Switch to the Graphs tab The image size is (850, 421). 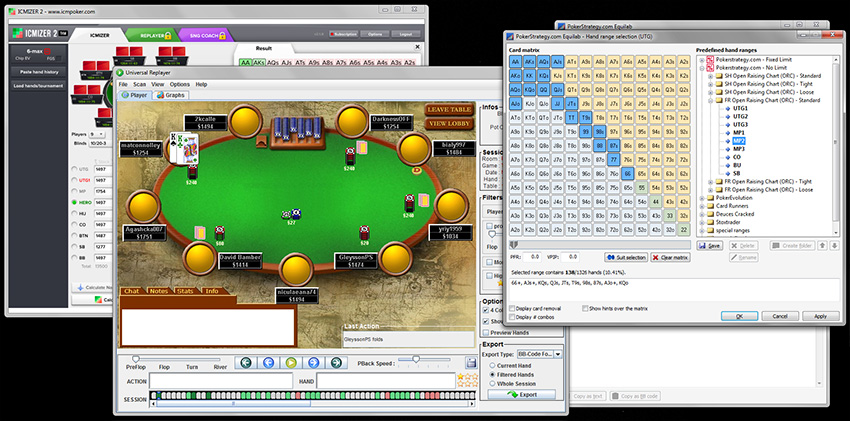tap(171, 95)
